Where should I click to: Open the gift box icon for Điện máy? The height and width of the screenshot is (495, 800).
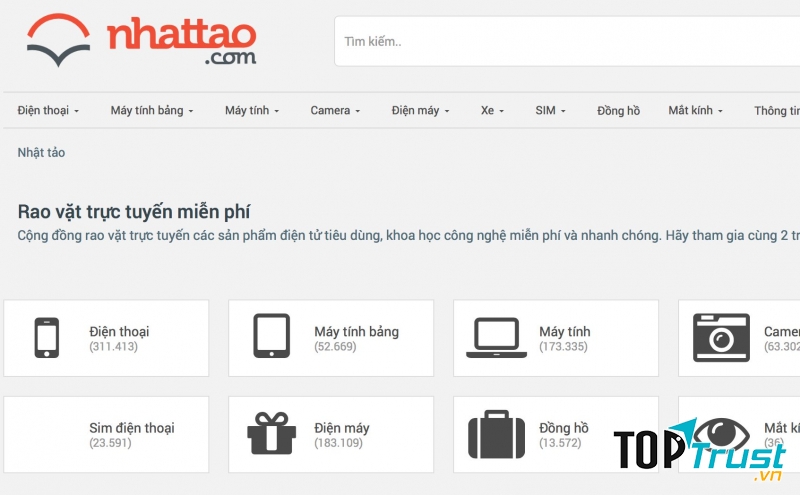click(x=271, y=433)
